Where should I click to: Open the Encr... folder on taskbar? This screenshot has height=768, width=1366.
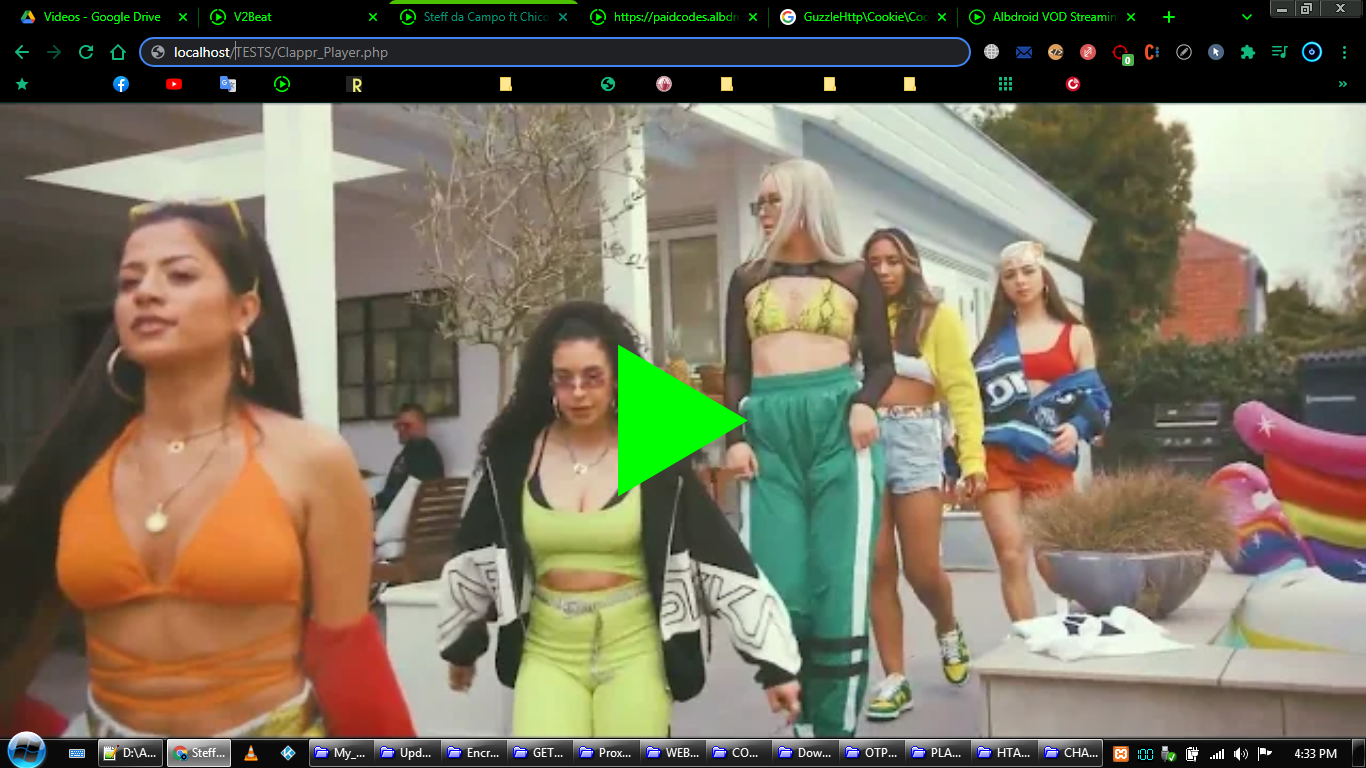click(x=473, y=753)
